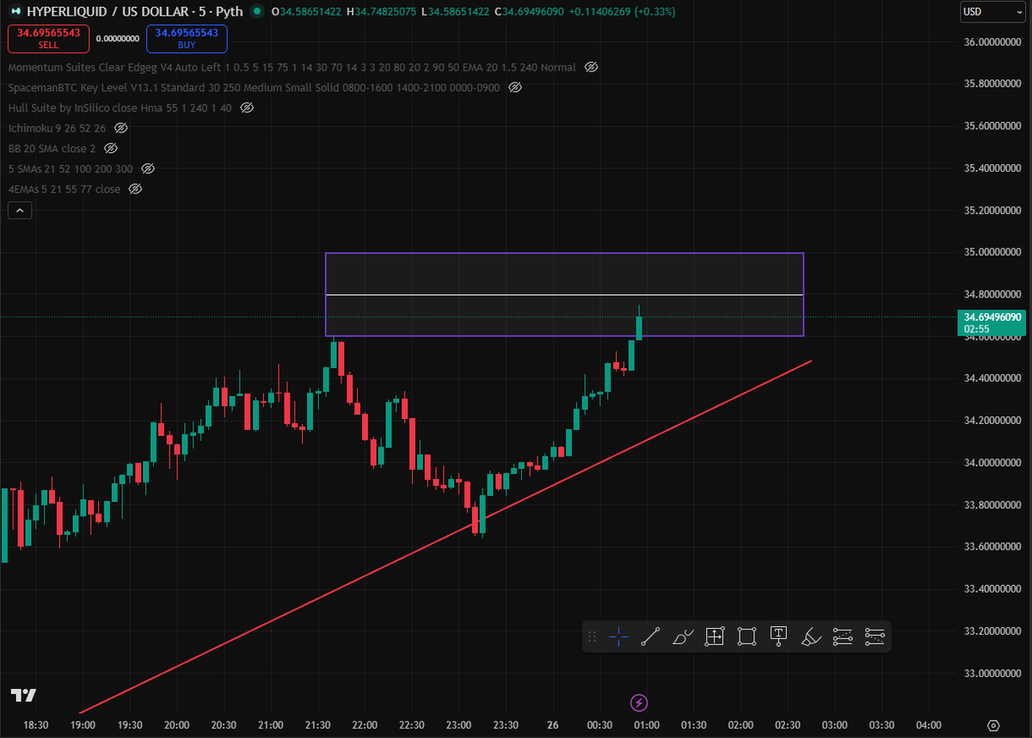The height and width of the screenshot is (738, 1032).
Task: Open the TradingView logo link
Action: coord(23,695)
